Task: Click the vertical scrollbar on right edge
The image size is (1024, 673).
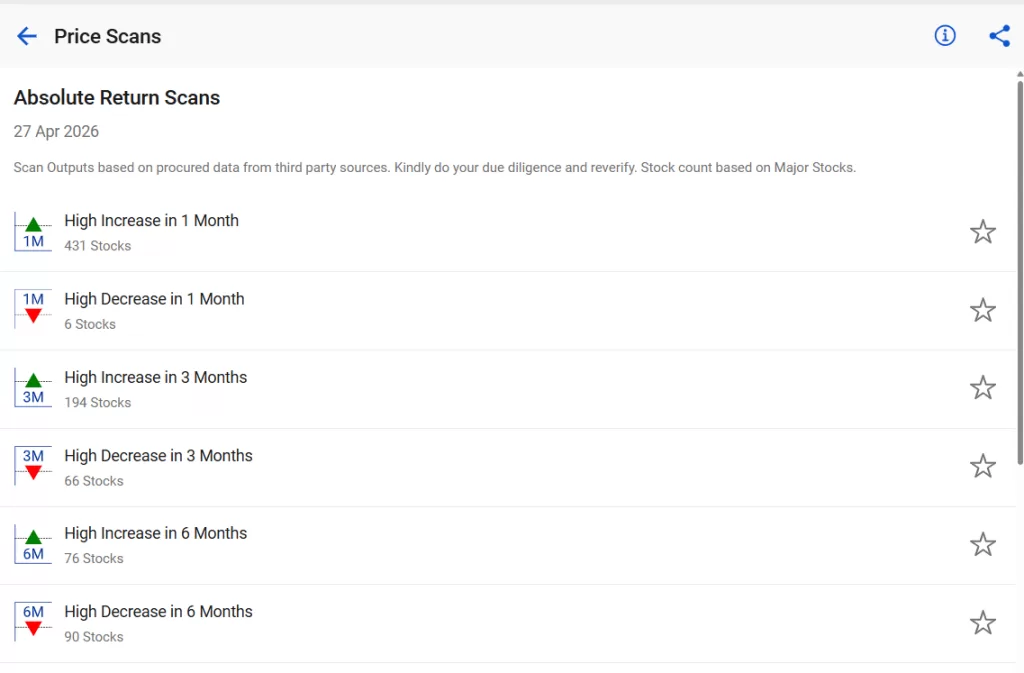Action: pyautogui.click(x=1019, y=270)
